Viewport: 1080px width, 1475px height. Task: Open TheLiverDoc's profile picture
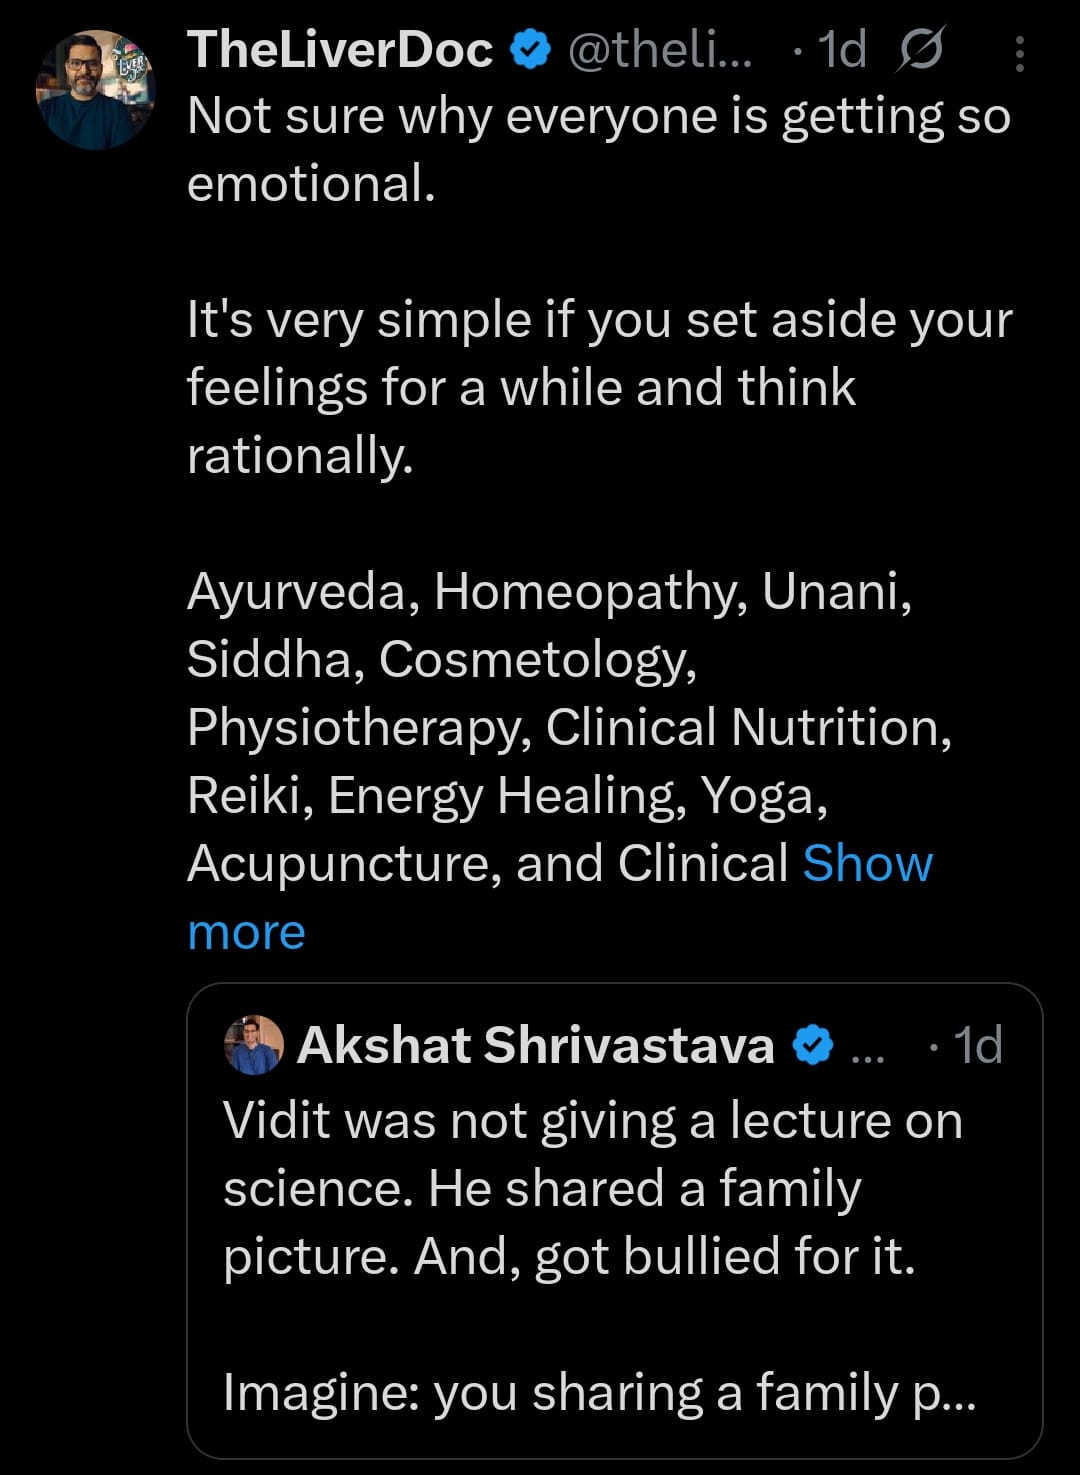[x=95, y=90]
